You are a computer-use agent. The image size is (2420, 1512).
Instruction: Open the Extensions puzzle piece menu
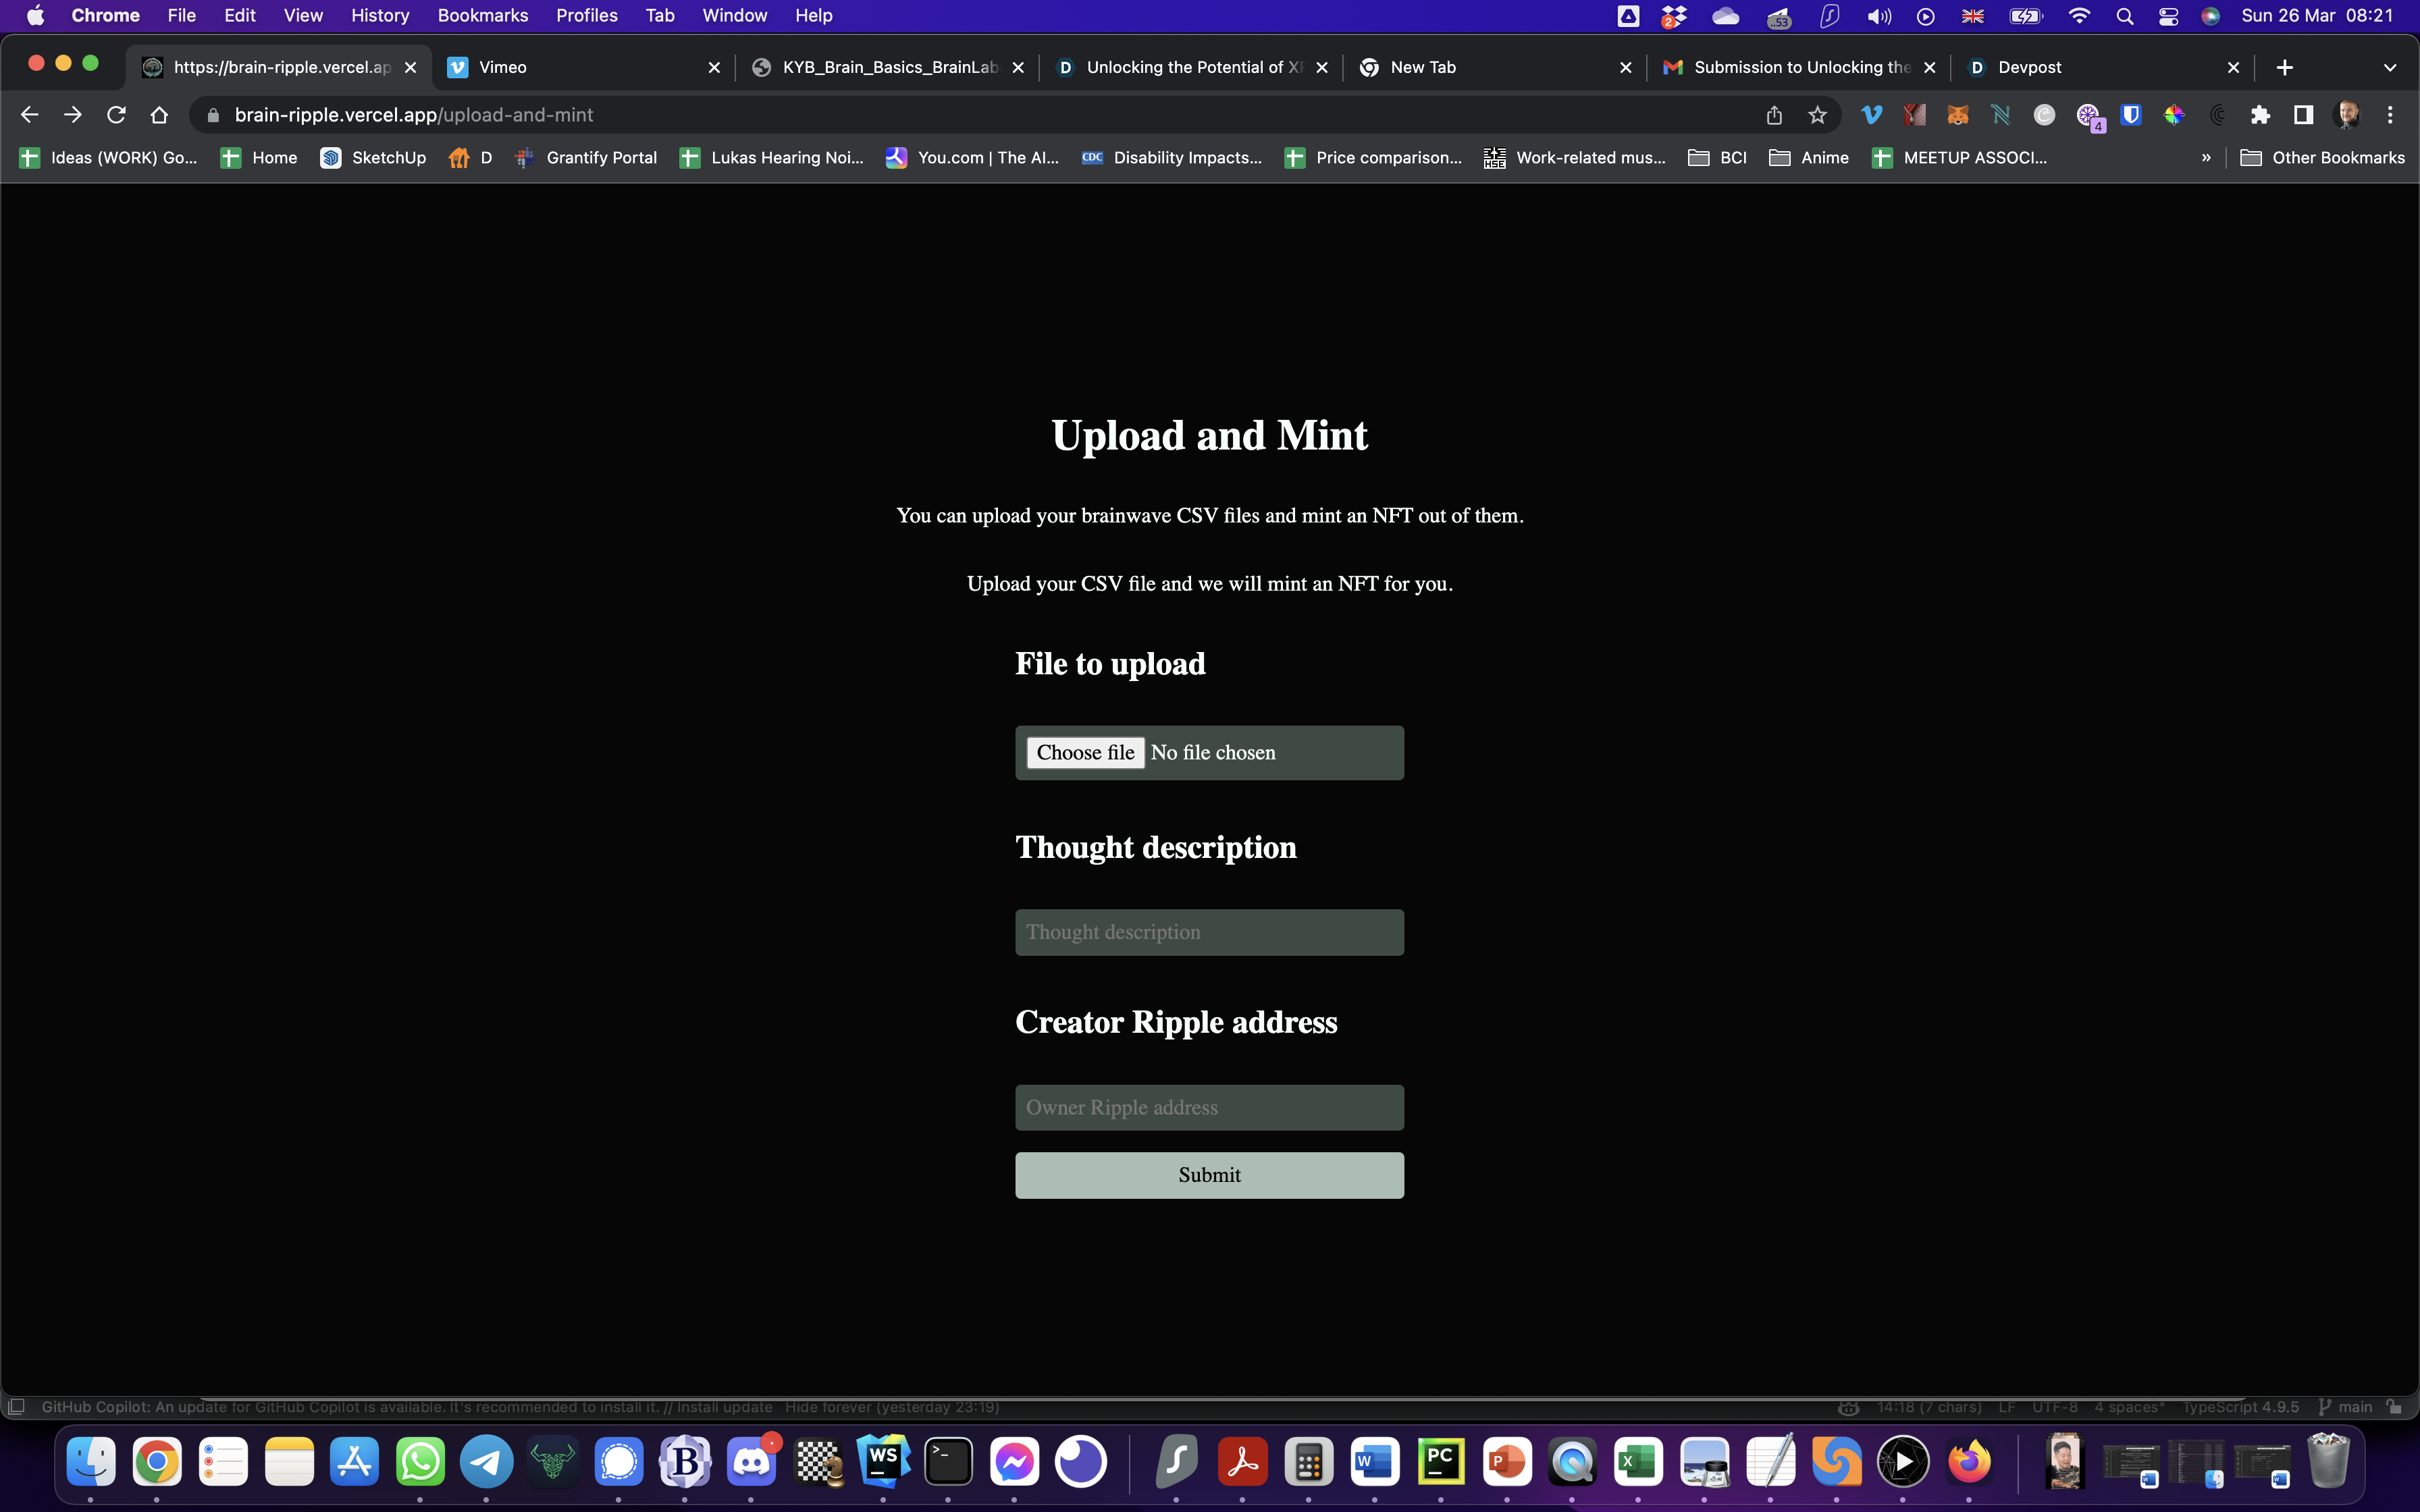(2260, 115)
